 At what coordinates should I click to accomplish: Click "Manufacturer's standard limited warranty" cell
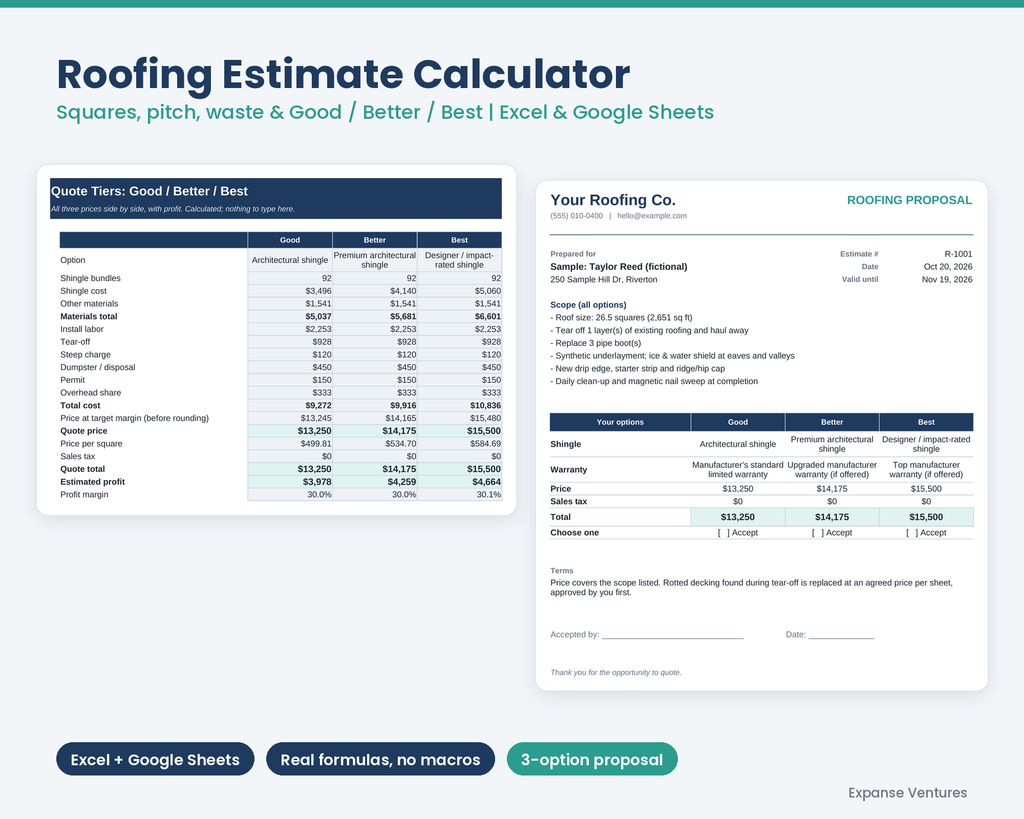(737, 470)
